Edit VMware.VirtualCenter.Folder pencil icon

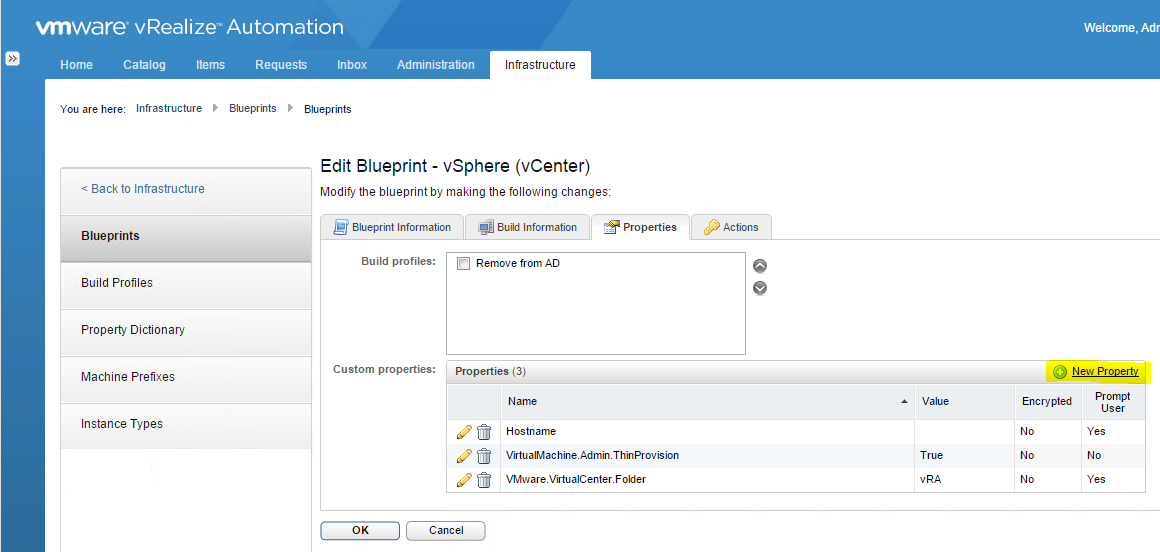(464, 479)
